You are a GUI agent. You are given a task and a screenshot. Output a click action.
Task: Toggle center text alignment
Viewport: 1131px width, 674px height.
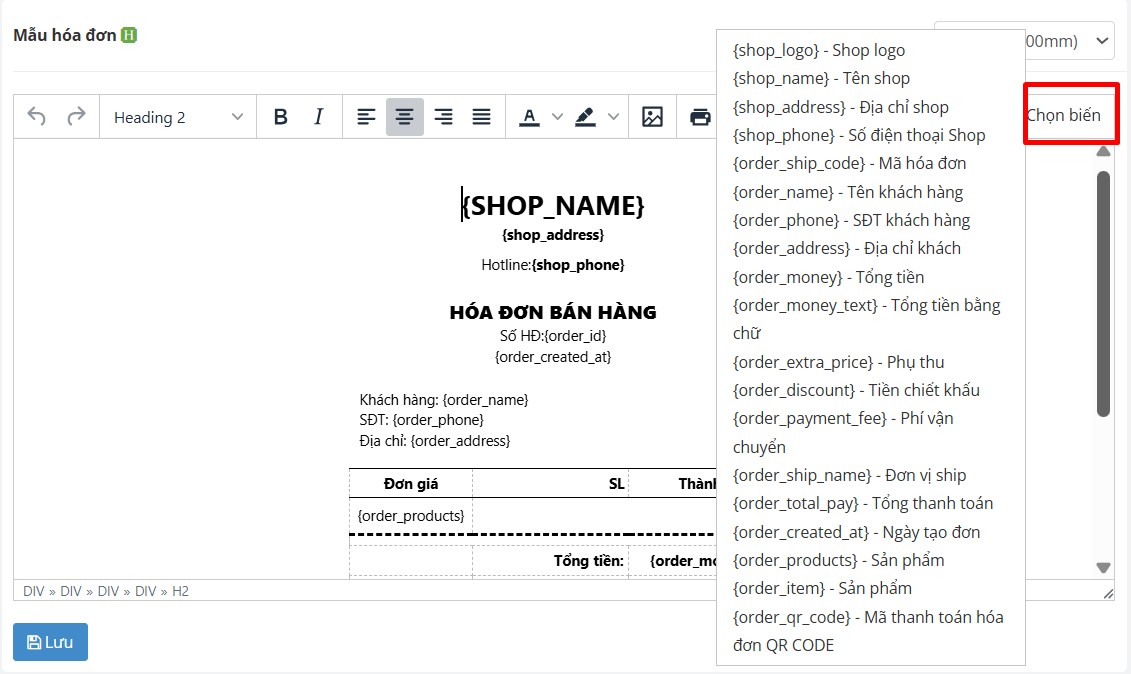[x=404, y=116]
